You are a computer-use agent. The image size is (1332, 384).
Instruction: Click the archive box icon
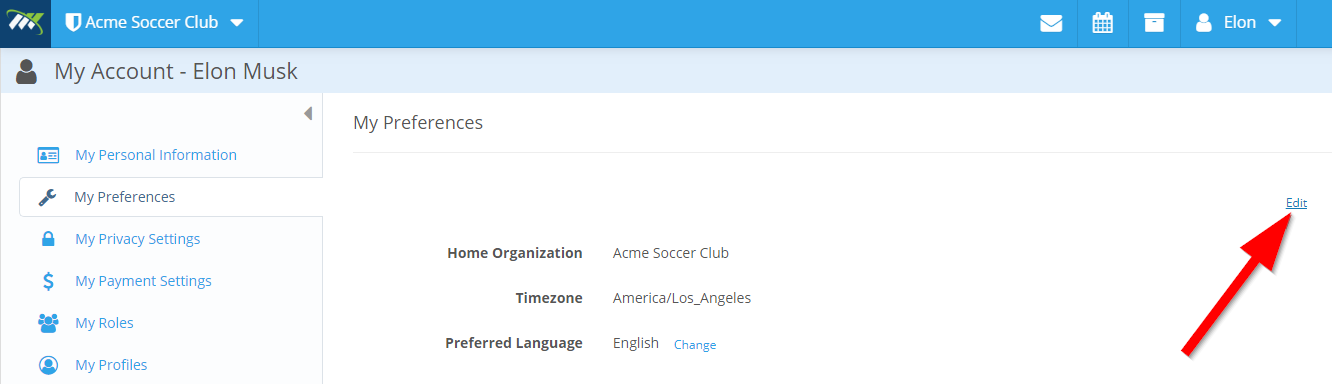pos(1155,23)
